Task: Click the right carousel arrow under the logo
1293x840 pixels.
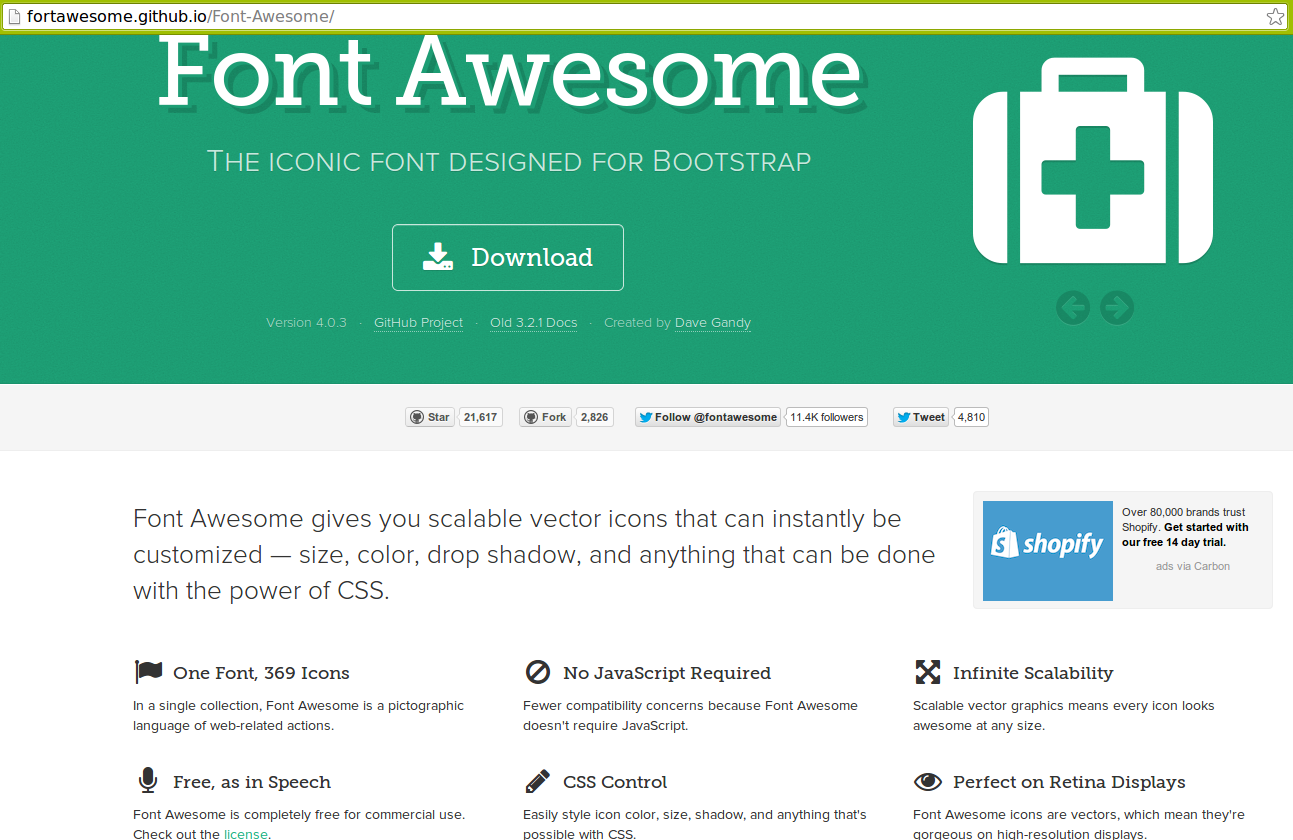Action: pyautogui.click(x=1116, y=308)
